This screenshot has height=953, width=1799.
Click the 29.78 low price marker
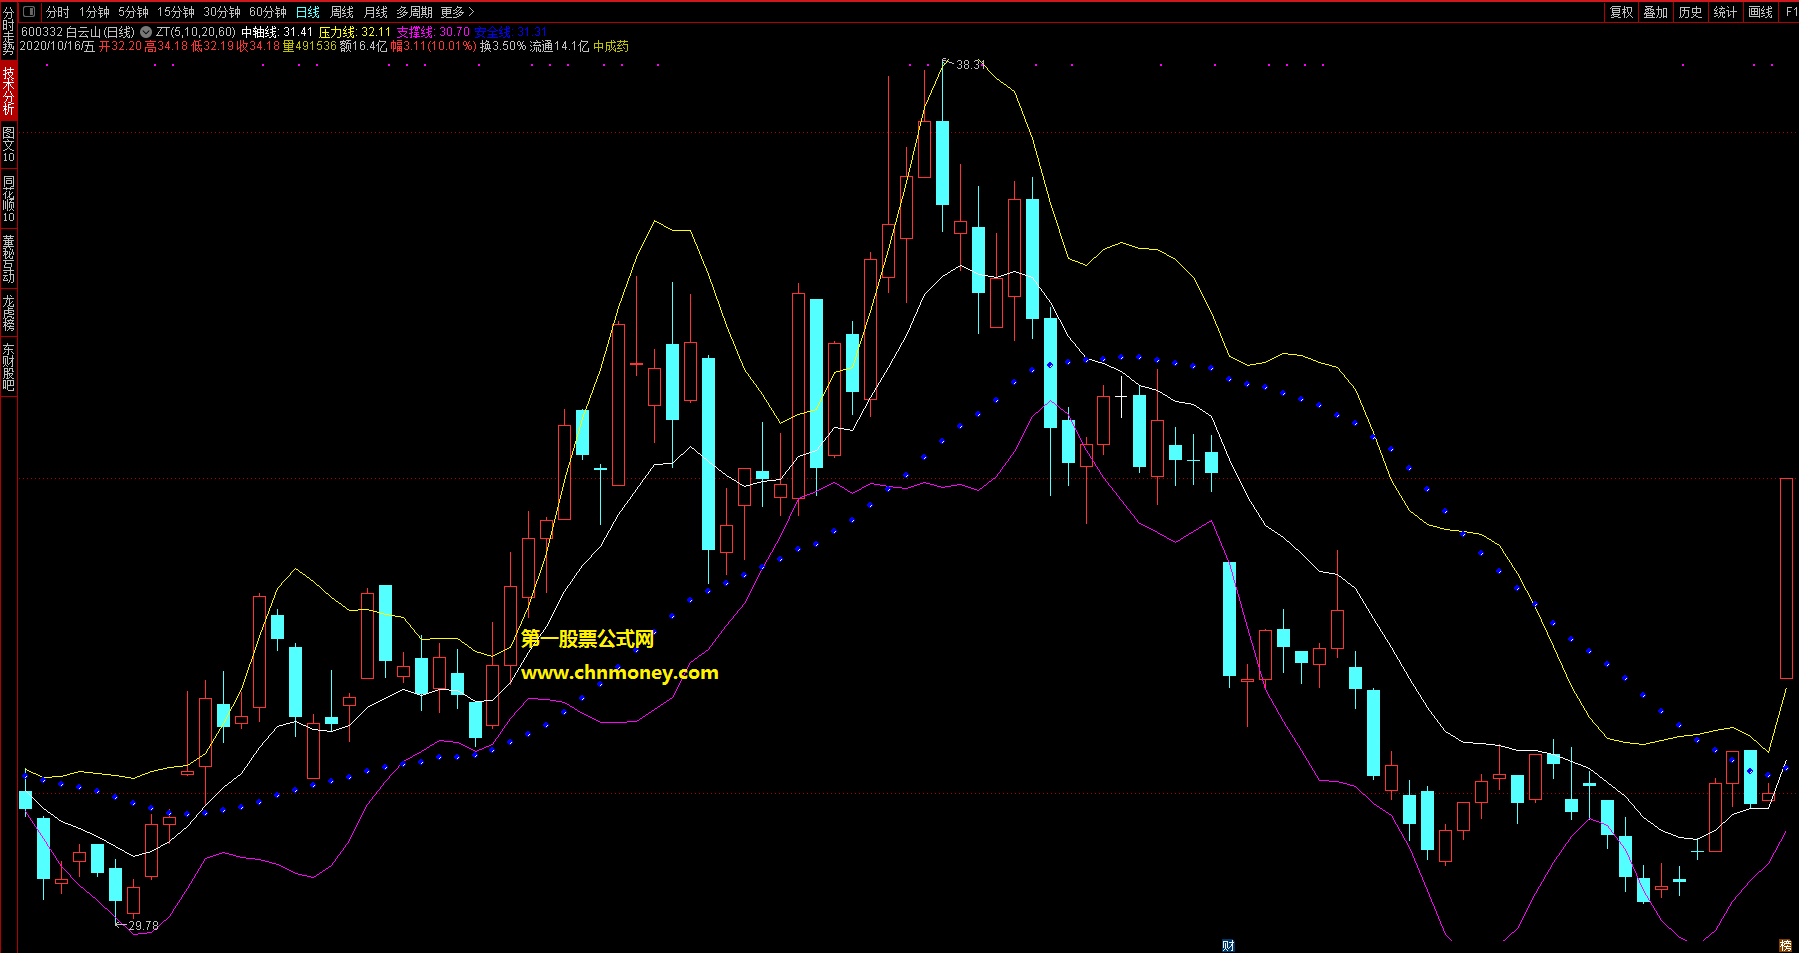pos(143,925)
